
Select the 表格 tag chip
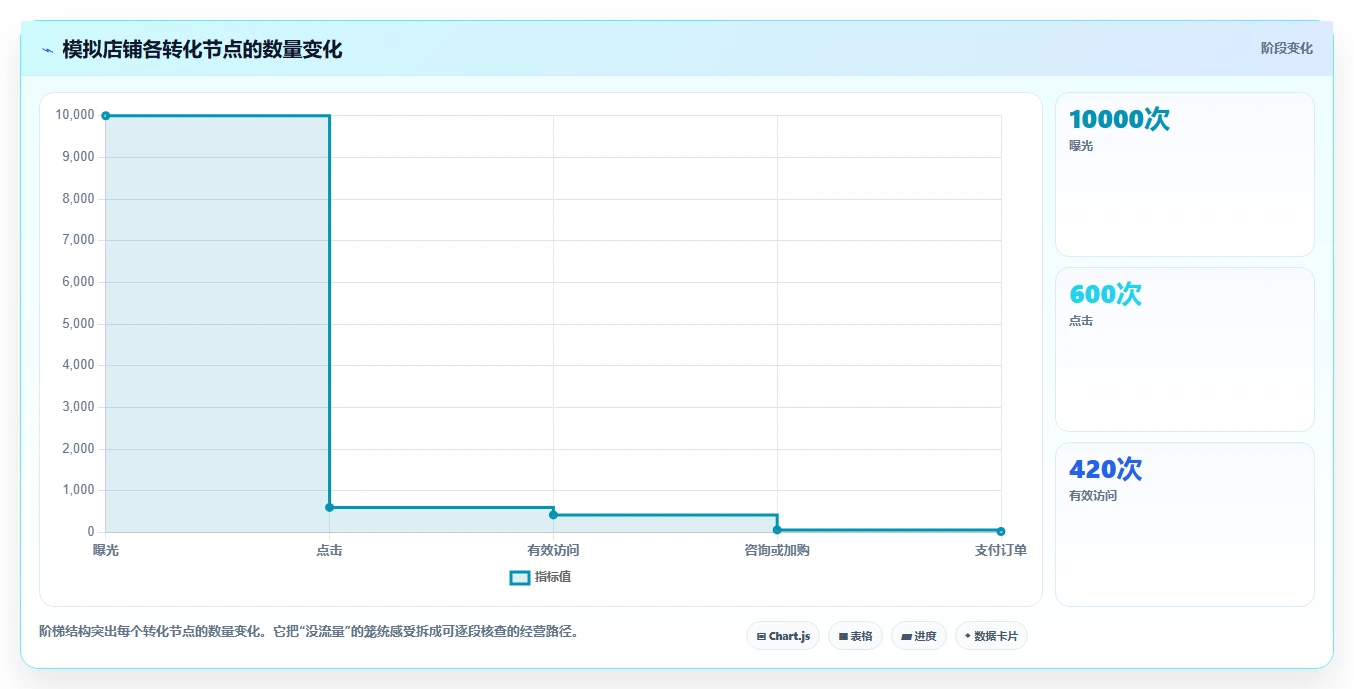(855, 636)
